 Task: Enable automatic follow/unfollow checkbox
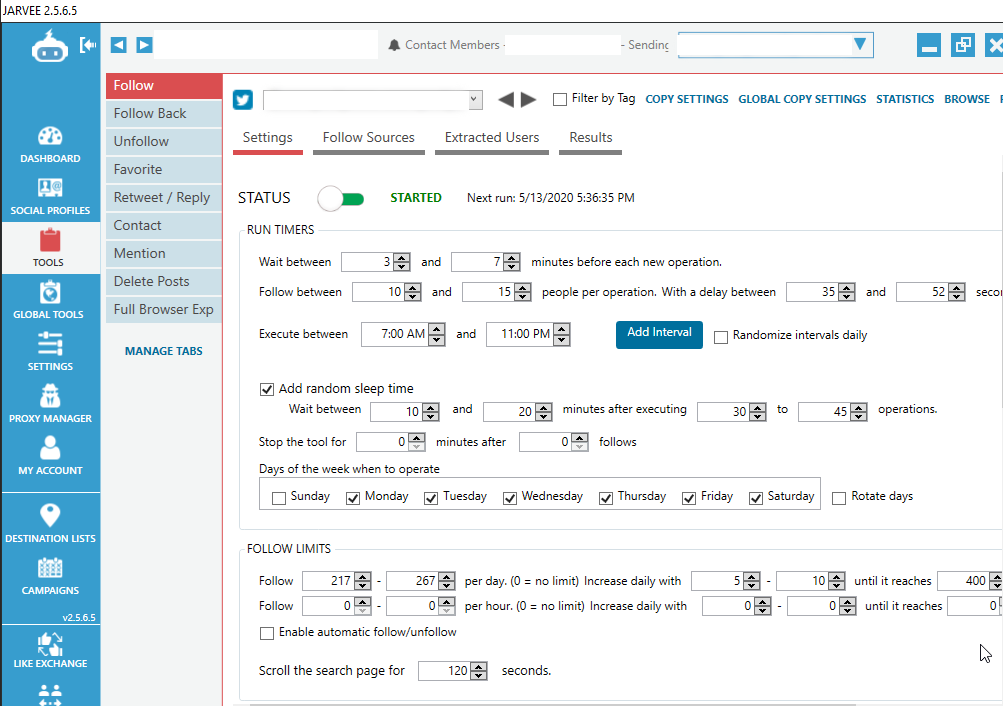(267, 633)
